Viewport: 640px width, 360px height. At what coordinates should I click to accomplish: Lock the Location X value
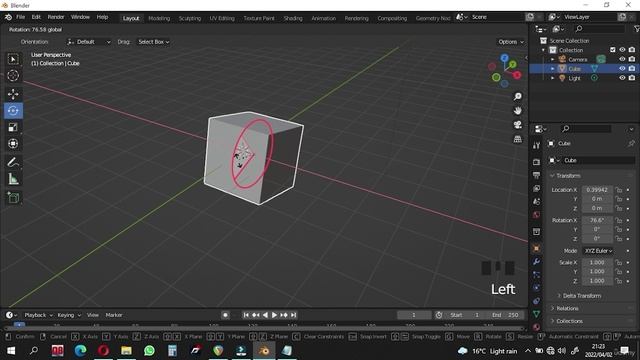click(x=619, y=190)
